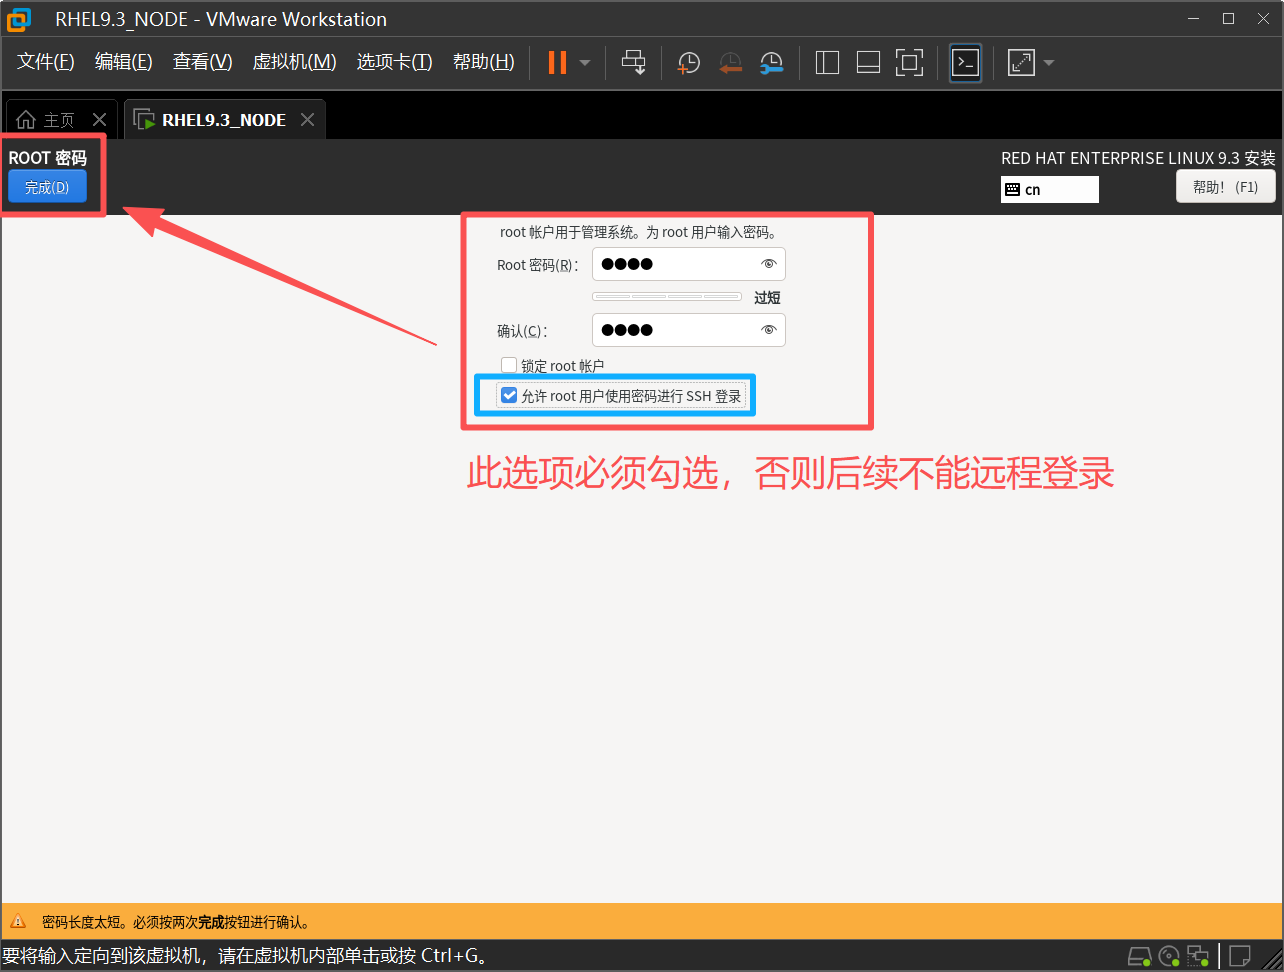
Task: Focus the Root 密码 password field
Action: point(689,264)
